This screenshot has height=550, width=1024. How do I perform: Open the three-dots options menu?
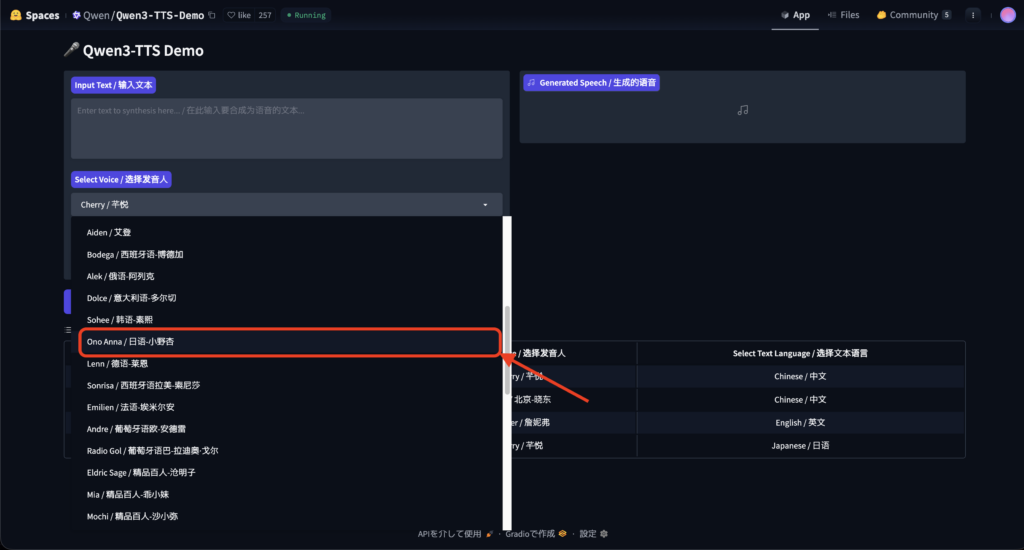973,15
